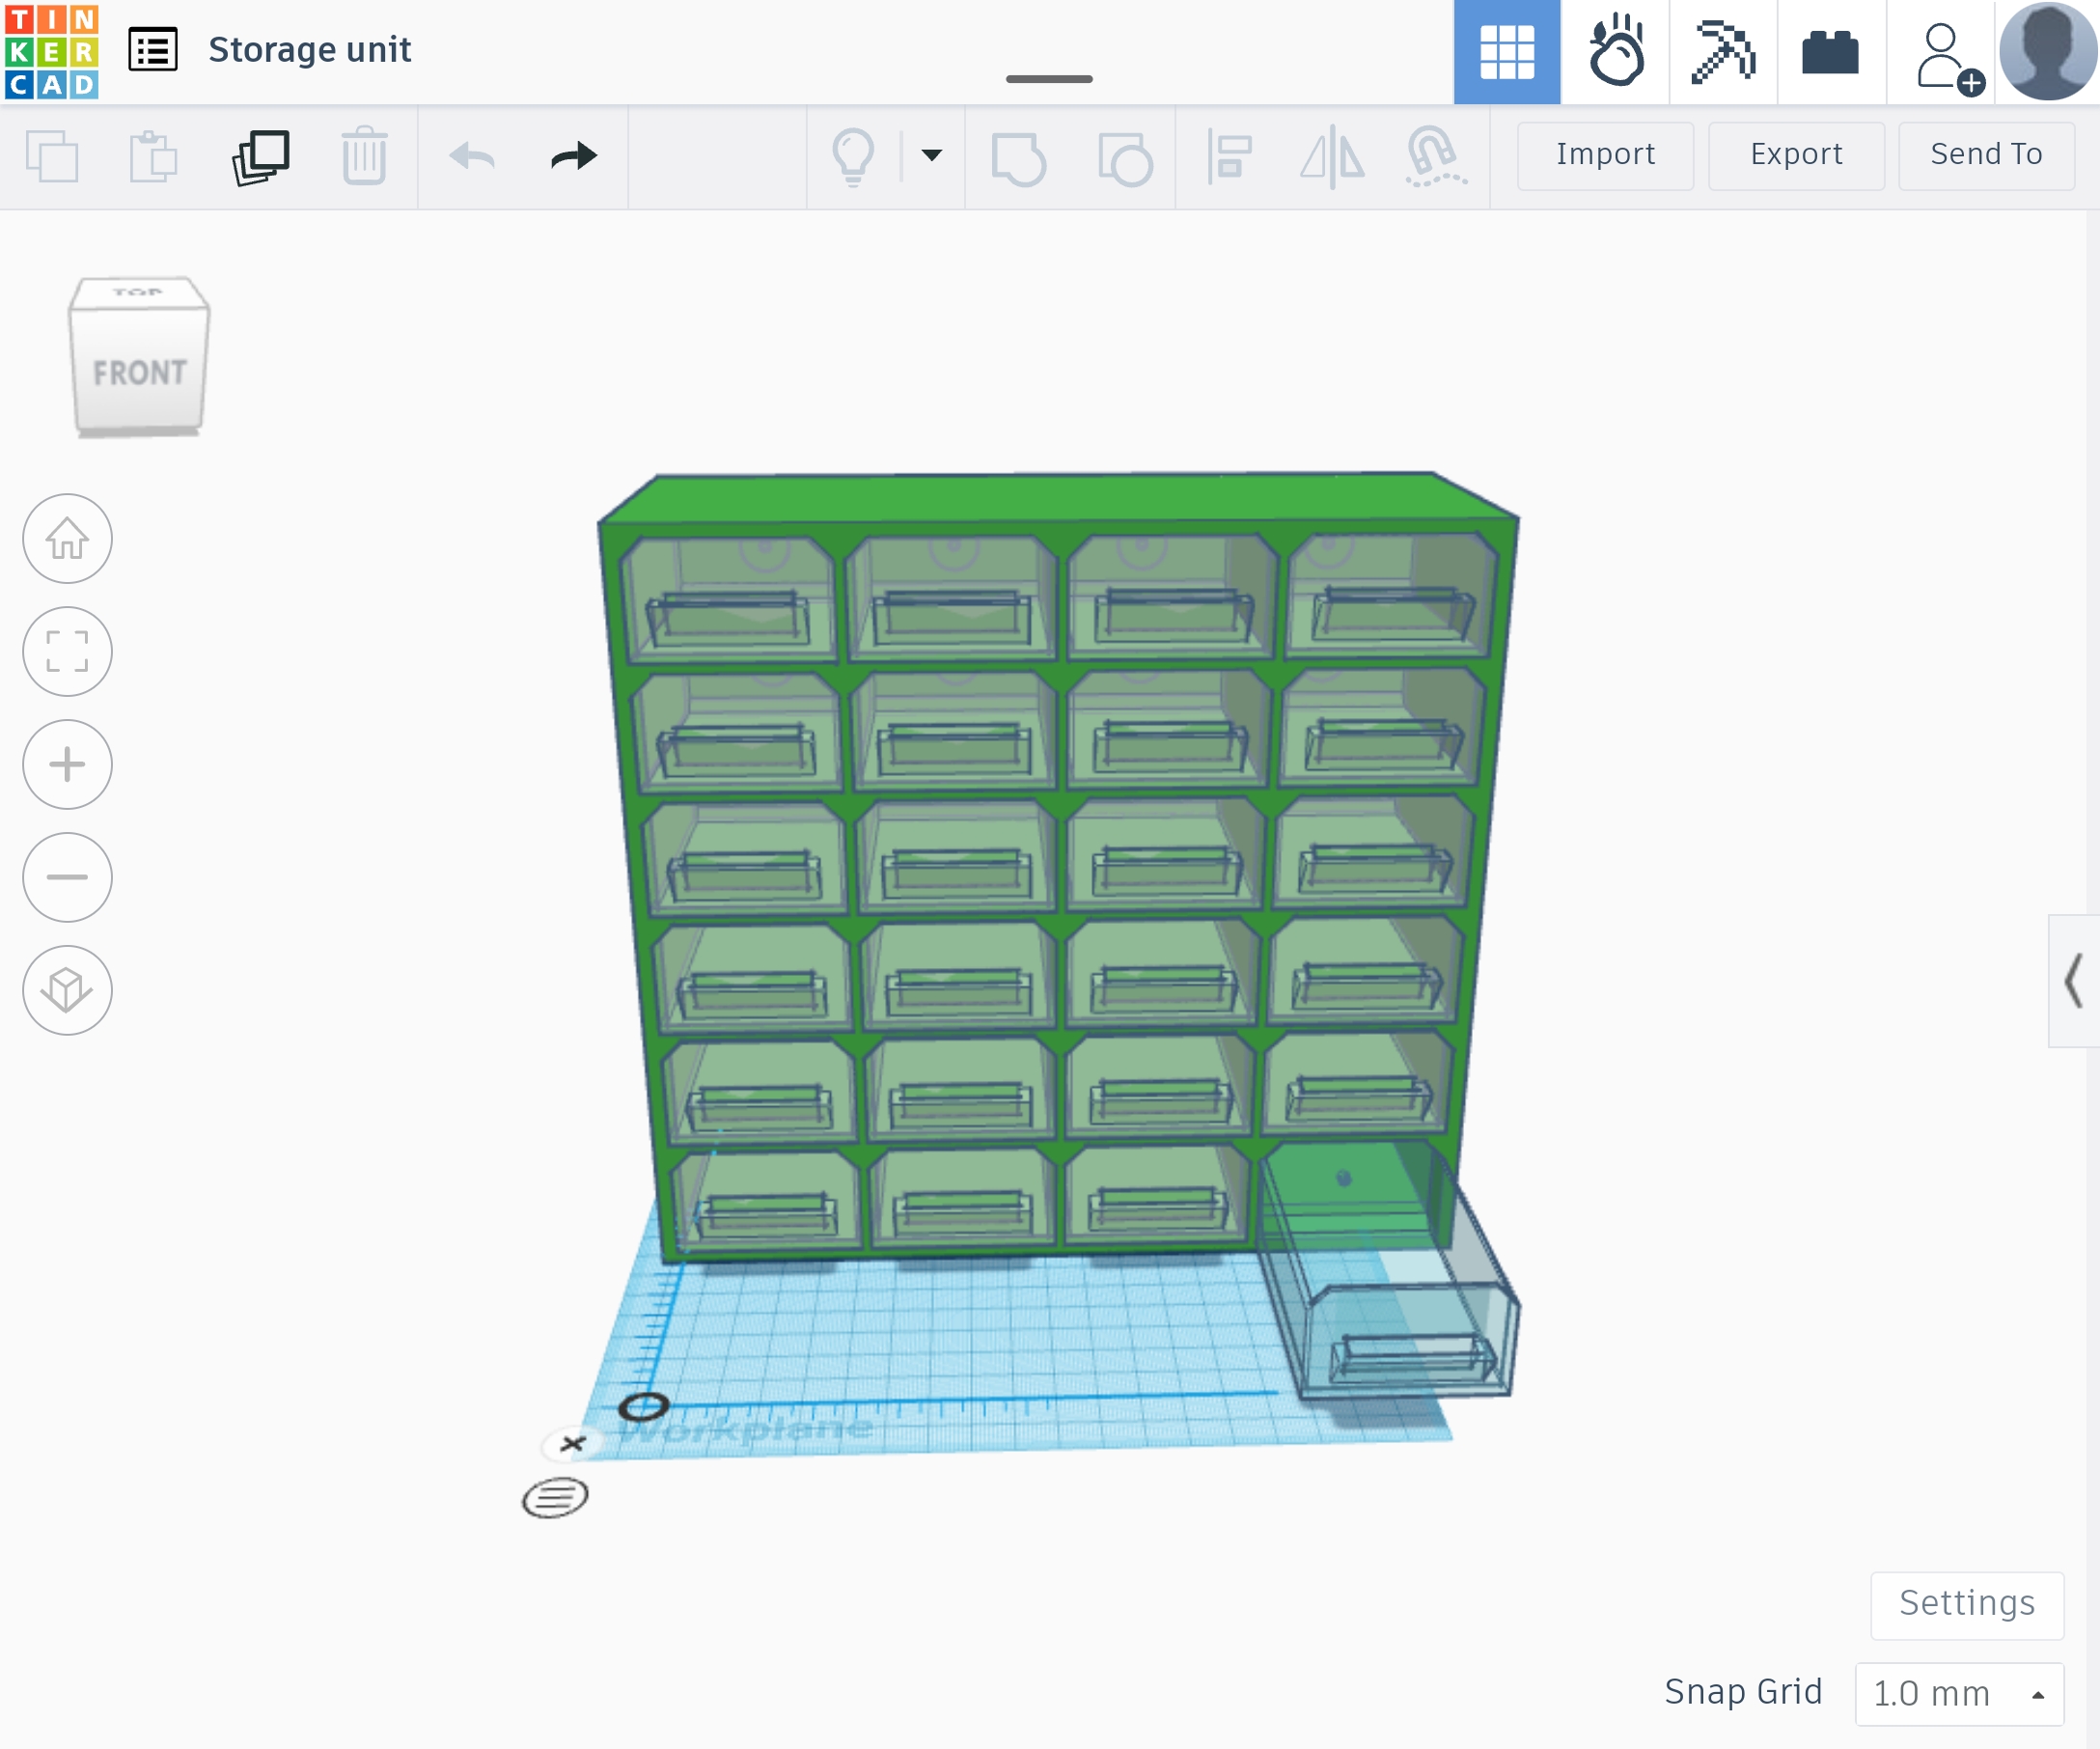Viewport: 2100px width, 1749px height.
Task: Click the Import button
Action: tap(1605, 155)
